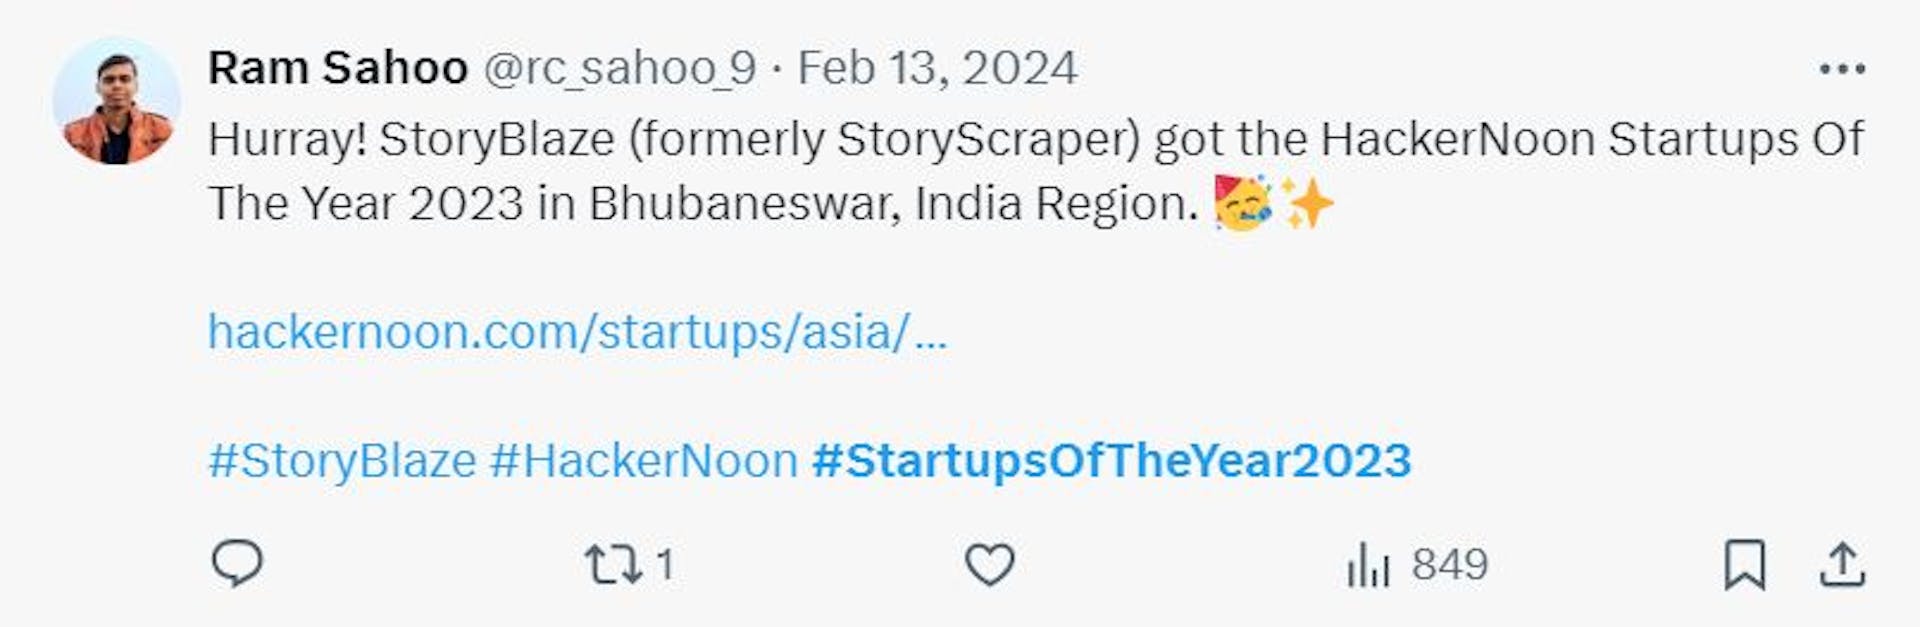1920x627 pixels.
Task: Click Ram Sahoo's profile avatar
Action: 116,101
